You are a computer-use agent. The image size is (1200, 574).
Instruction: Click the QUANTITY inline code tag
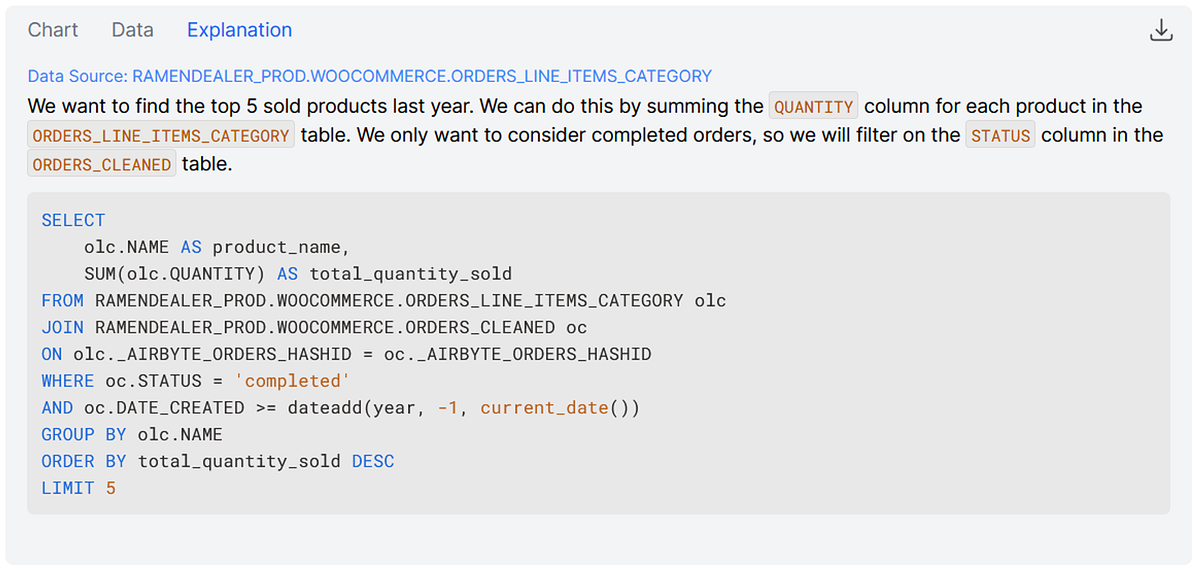tap(814, 107)
